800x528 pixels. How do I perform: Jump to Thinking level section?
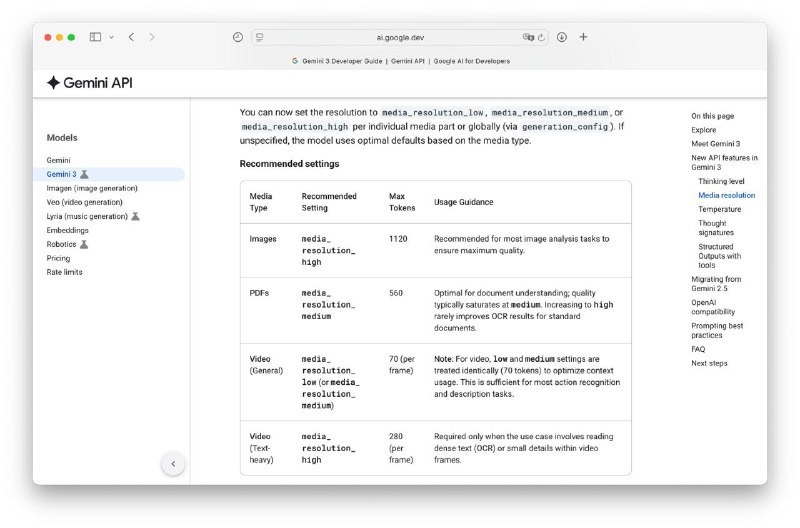(x=721, y=181)
